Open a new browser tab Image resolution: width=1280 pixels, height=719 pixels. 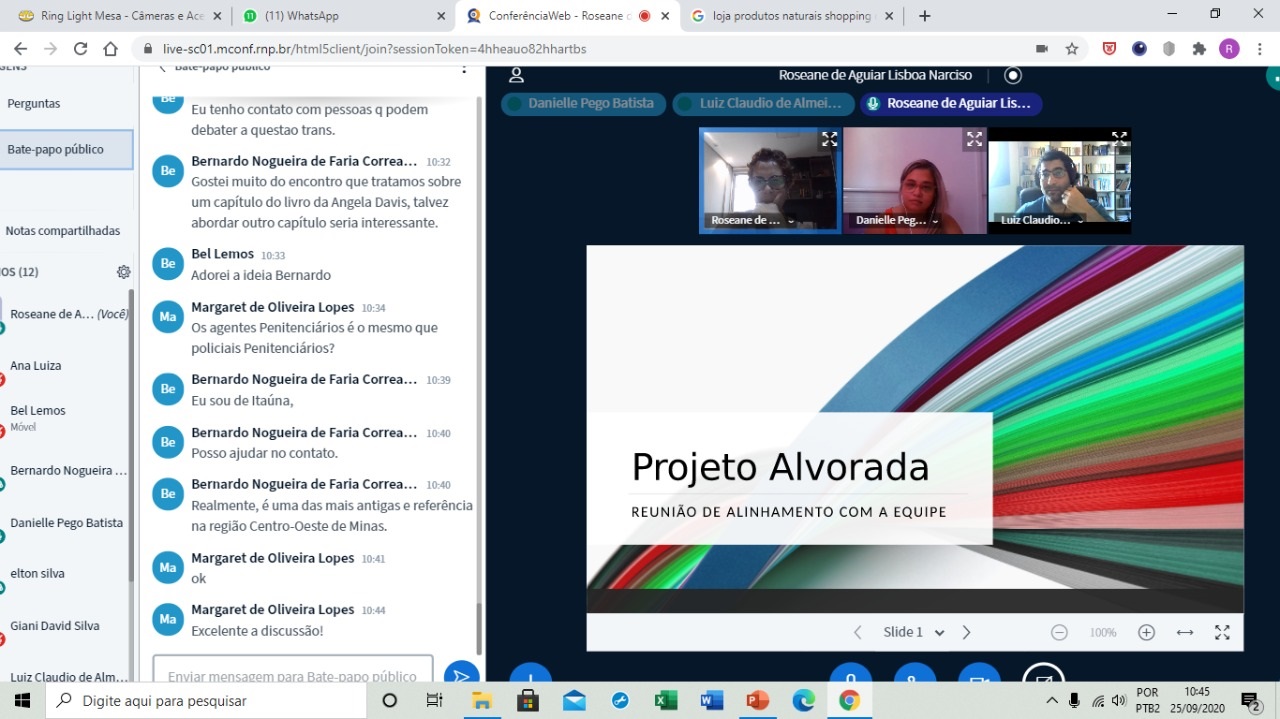(925, 16)
